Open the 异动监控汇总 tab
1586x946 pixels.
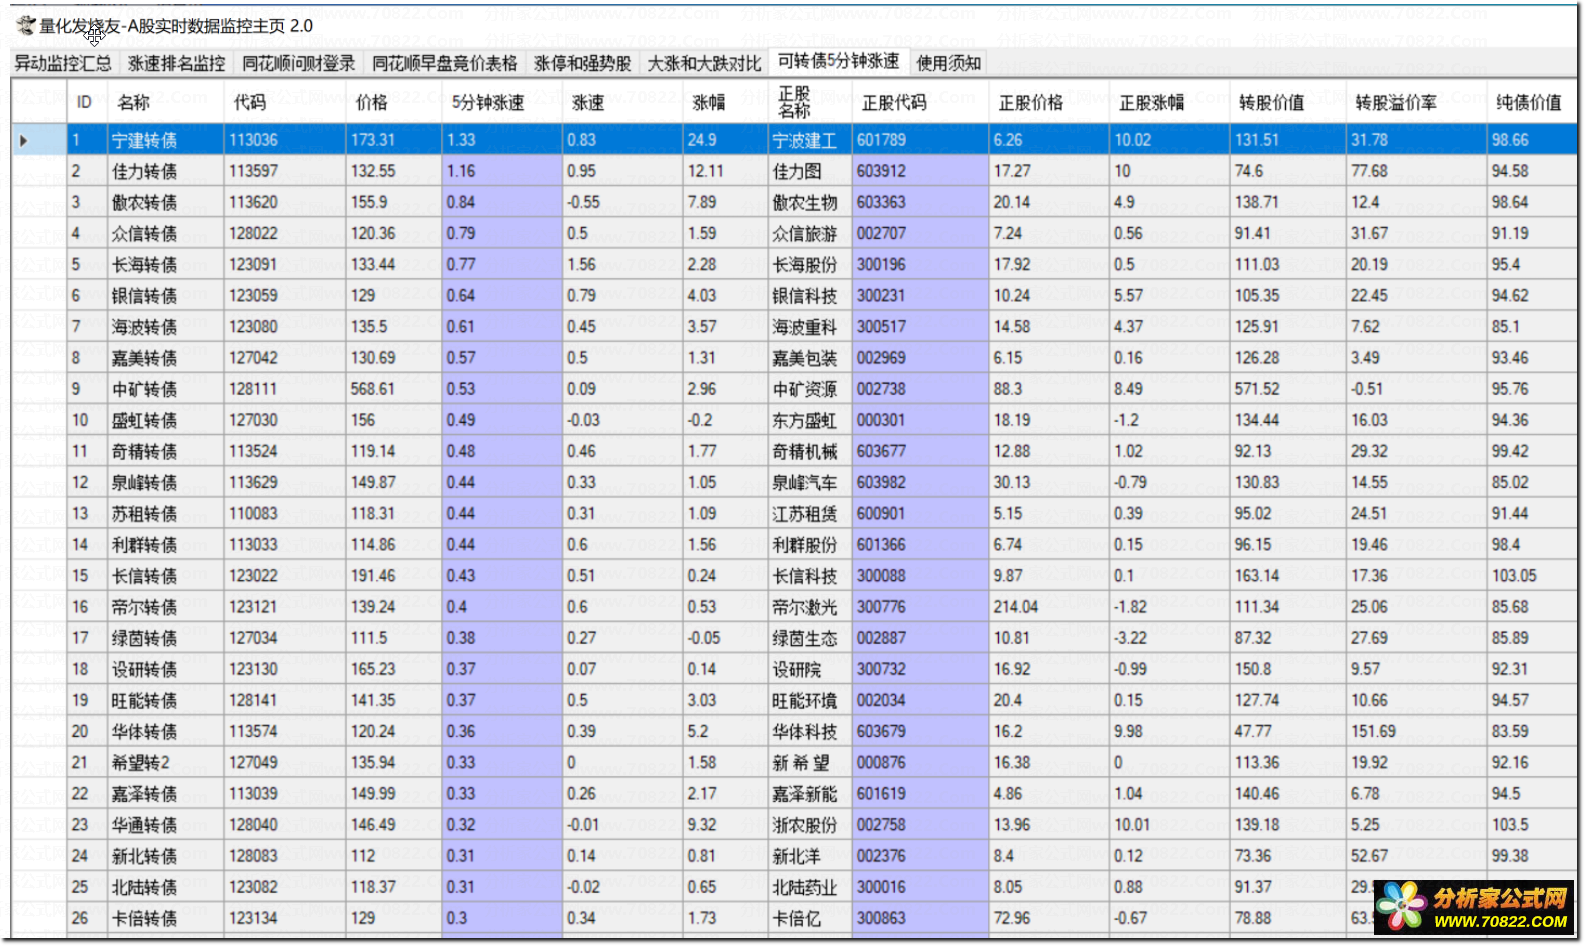63,63
